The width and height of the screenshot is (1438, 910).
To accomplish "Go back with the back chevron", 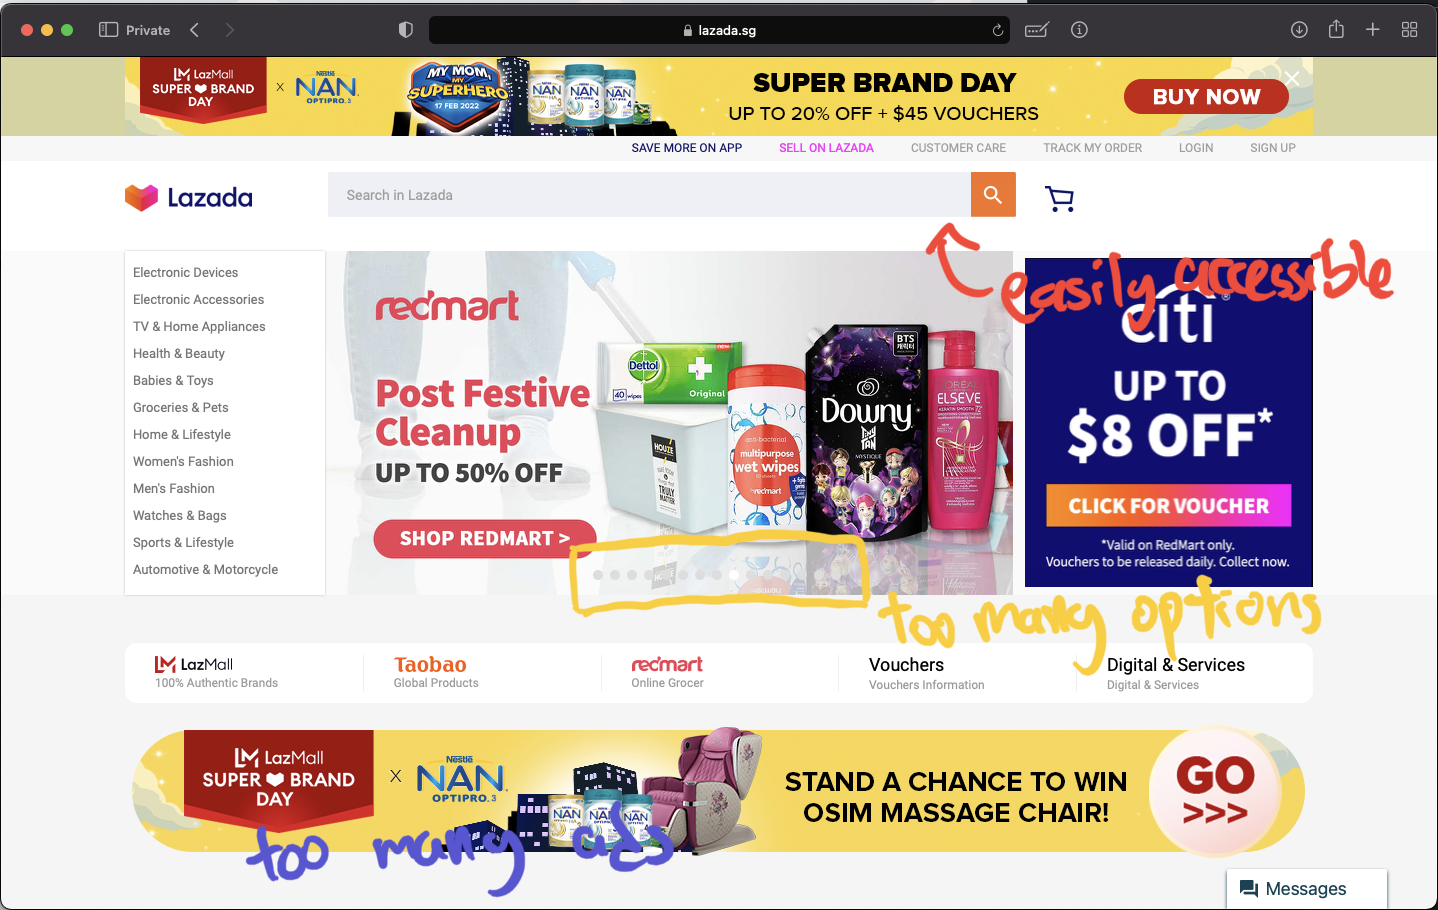I will [194, 30].
